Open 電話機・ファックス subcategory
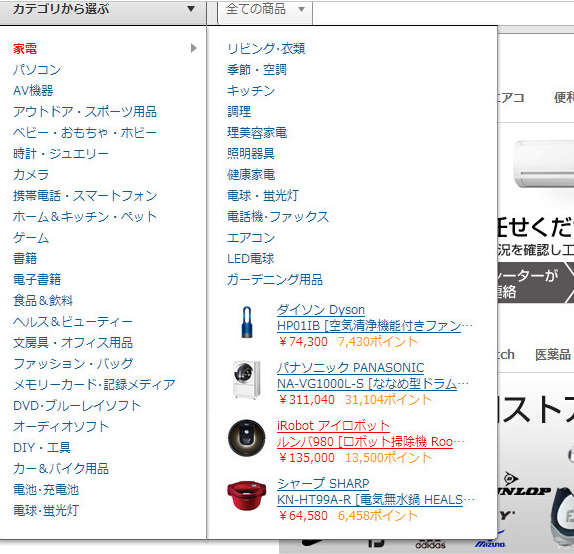This screenshot has height=554, width=574. tap(278, 216)
